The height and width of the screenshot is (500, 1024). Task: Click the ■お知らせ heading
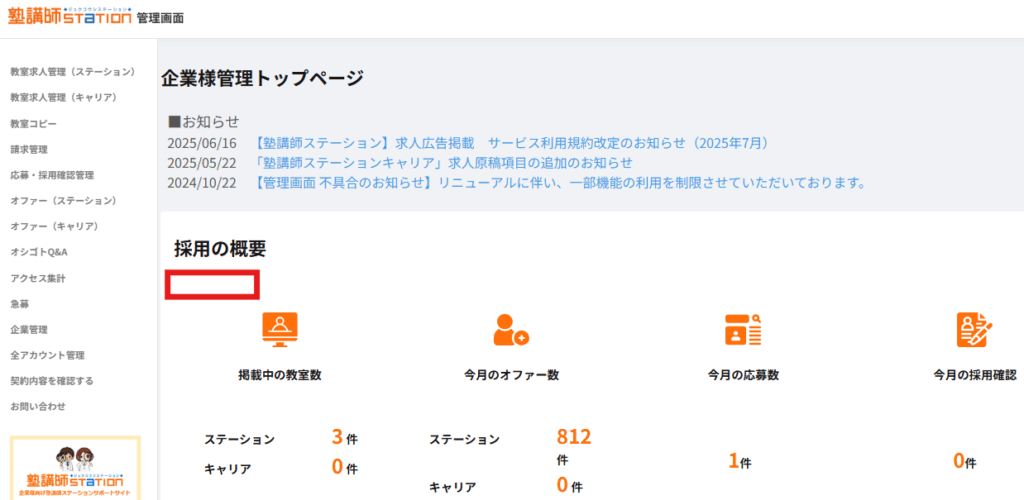click(204, 121)
